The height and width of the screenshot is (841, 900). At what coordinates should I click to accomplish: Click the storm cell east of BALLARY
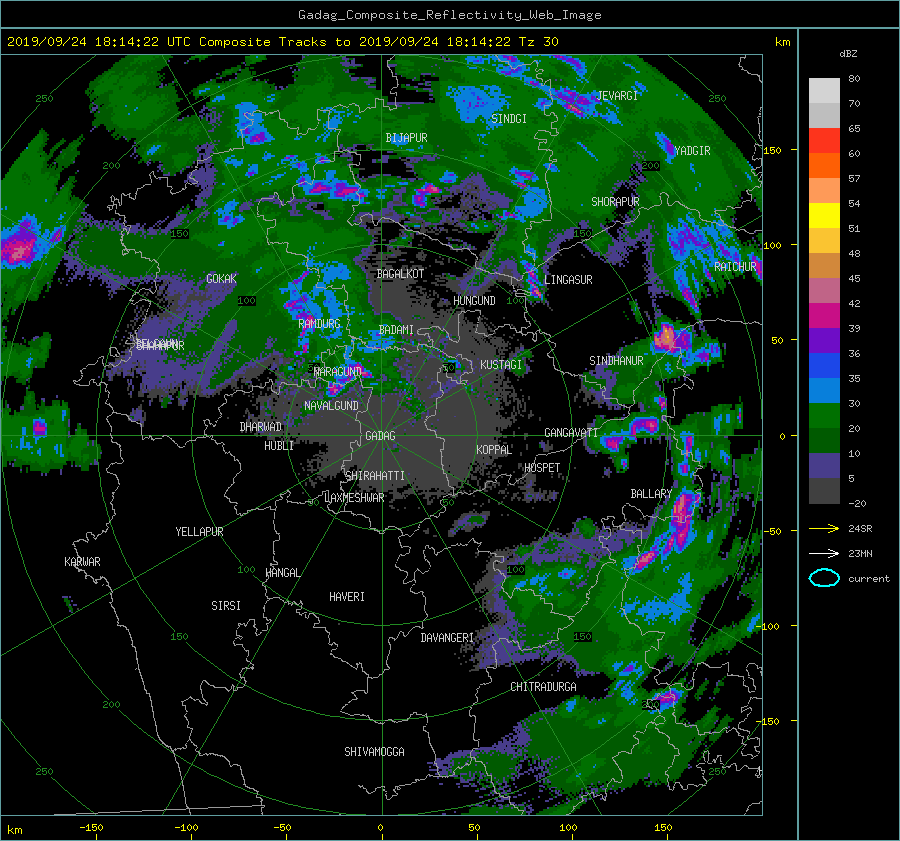pos(682,513)
